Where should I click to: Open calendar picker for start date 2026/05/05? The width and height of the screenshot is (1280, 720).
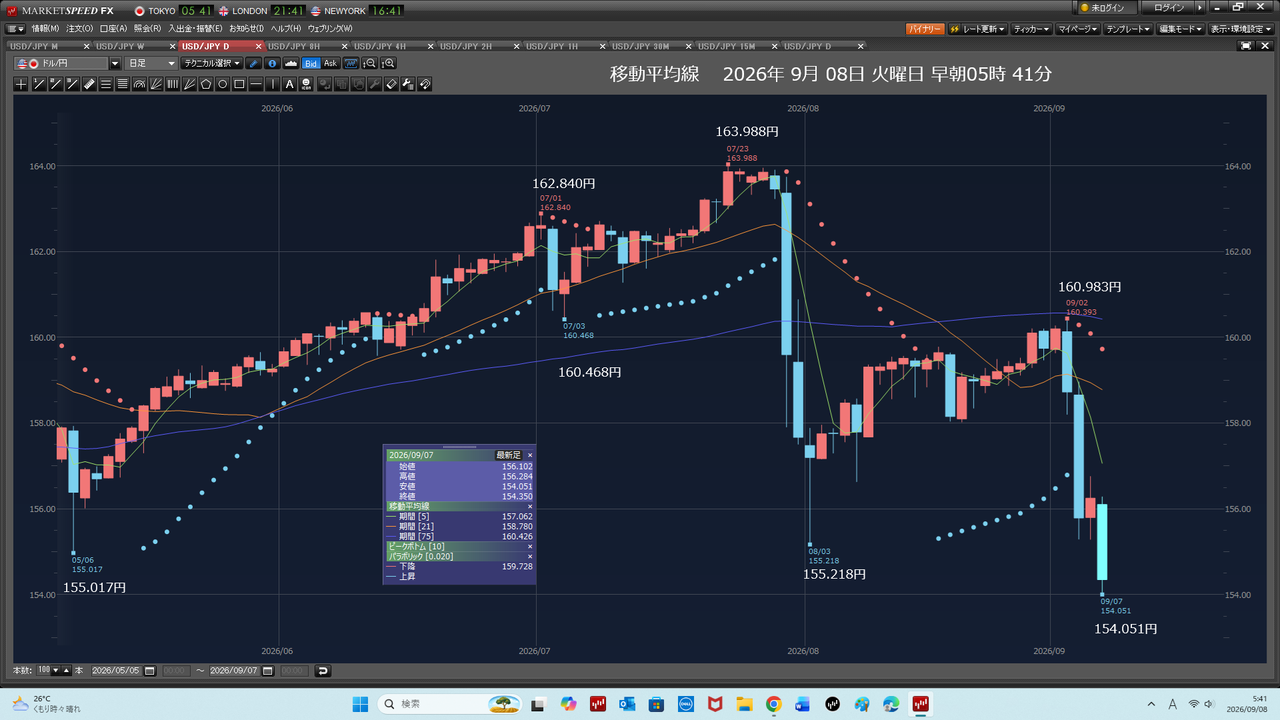point(149,671)
